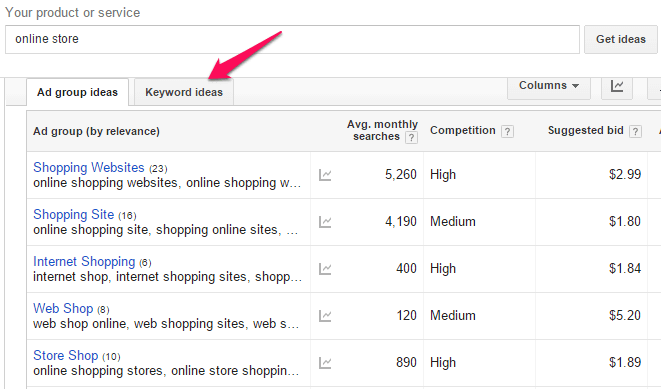Open Shopping Websites ad group link

pyautogui.click(x=89, y=167)
